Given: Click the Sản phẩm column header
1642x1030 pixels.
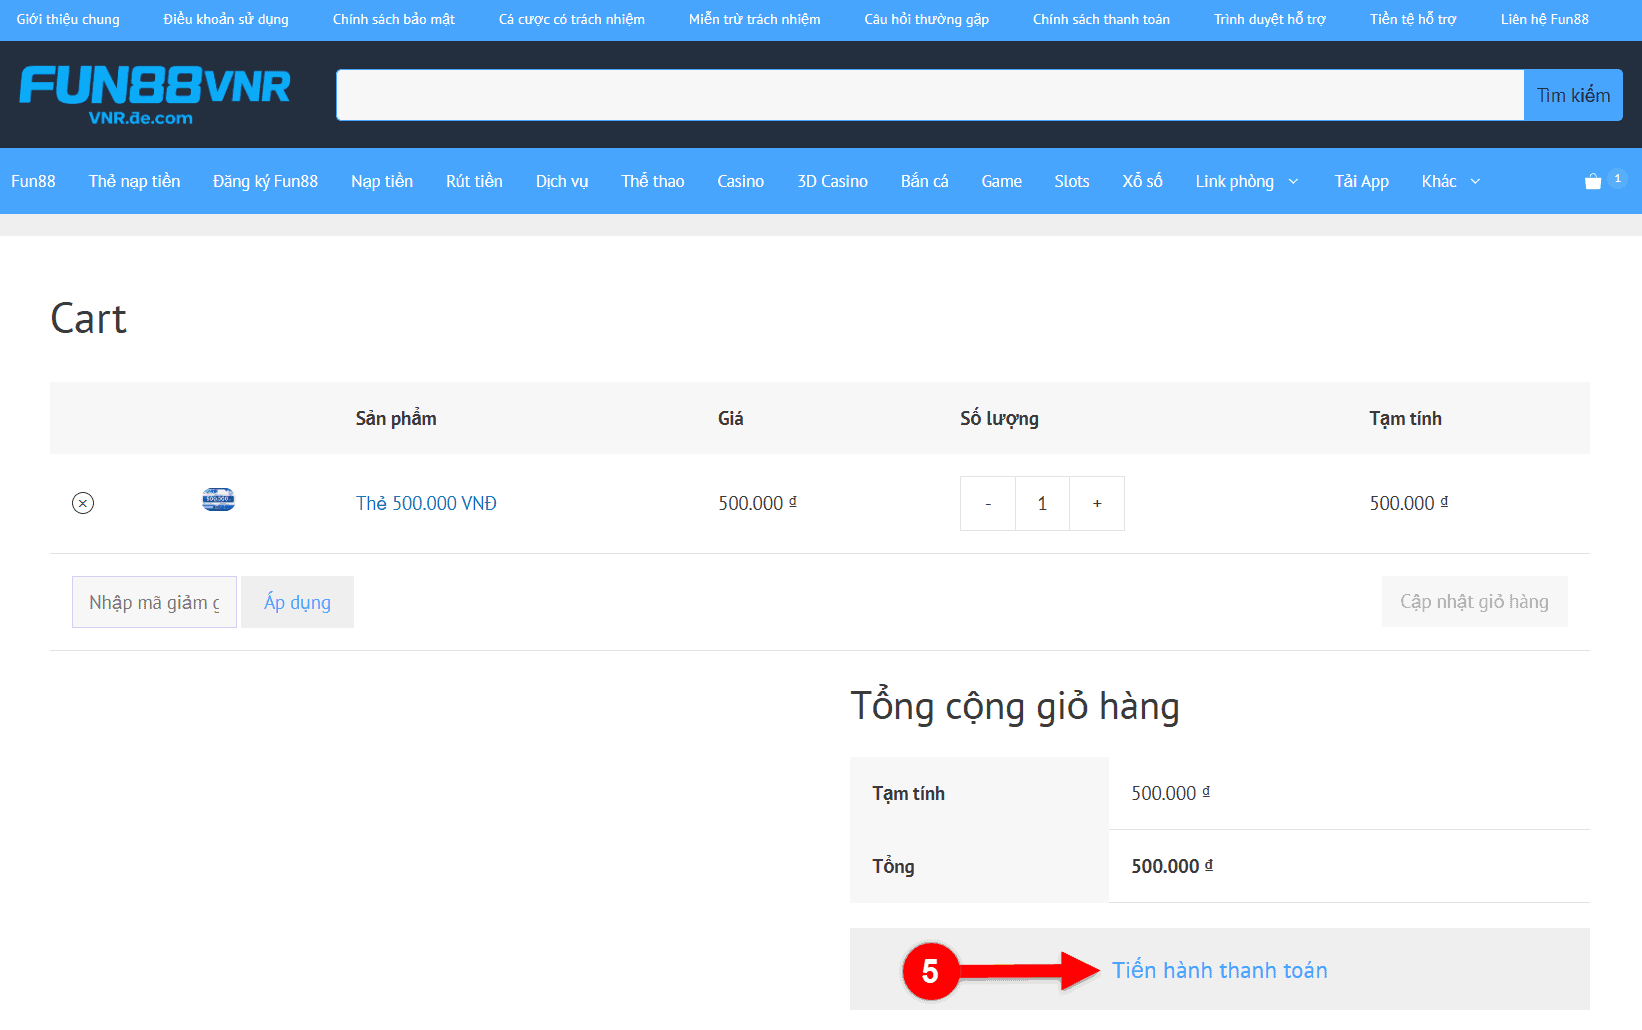Looking at the screenshot, I should coord(396,418).
